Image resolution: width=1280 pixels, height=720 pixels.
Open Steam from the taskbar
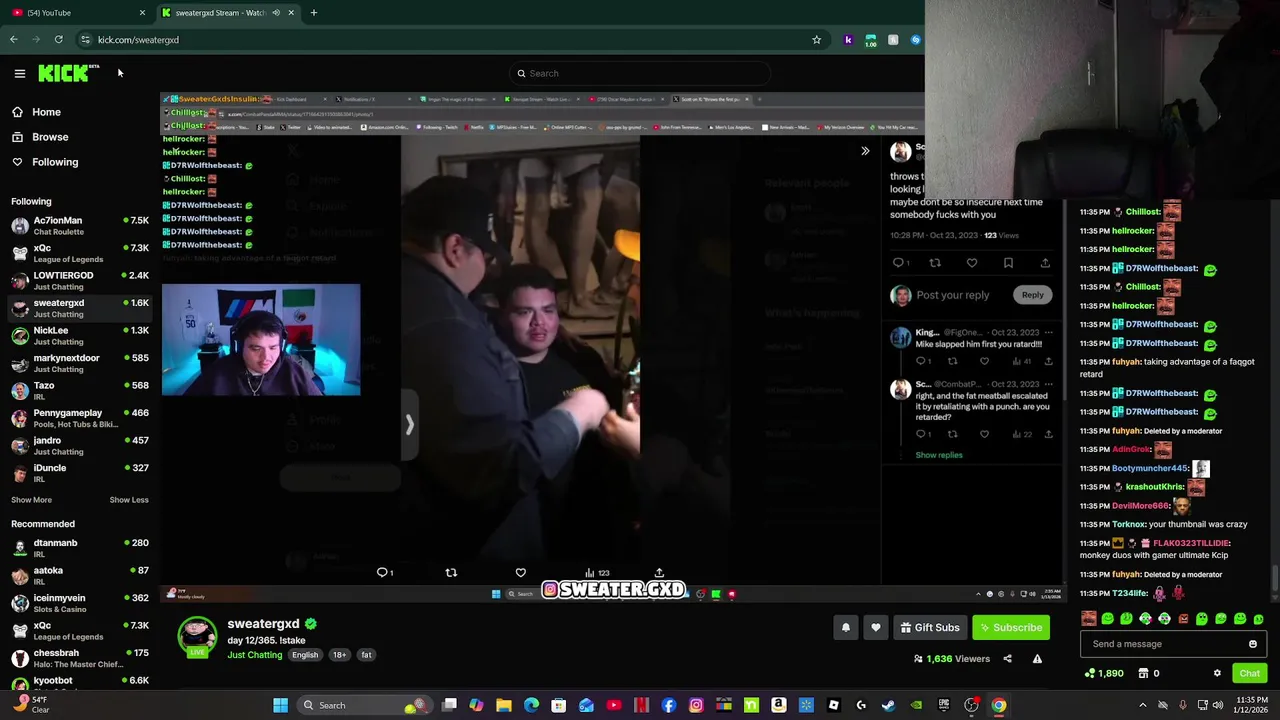888,705
